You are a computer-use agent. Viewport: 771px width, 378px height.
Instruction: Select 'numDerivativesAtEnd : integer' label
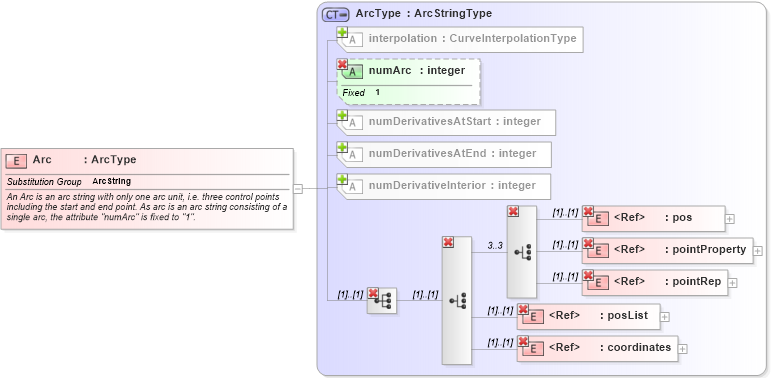point(452,153)
